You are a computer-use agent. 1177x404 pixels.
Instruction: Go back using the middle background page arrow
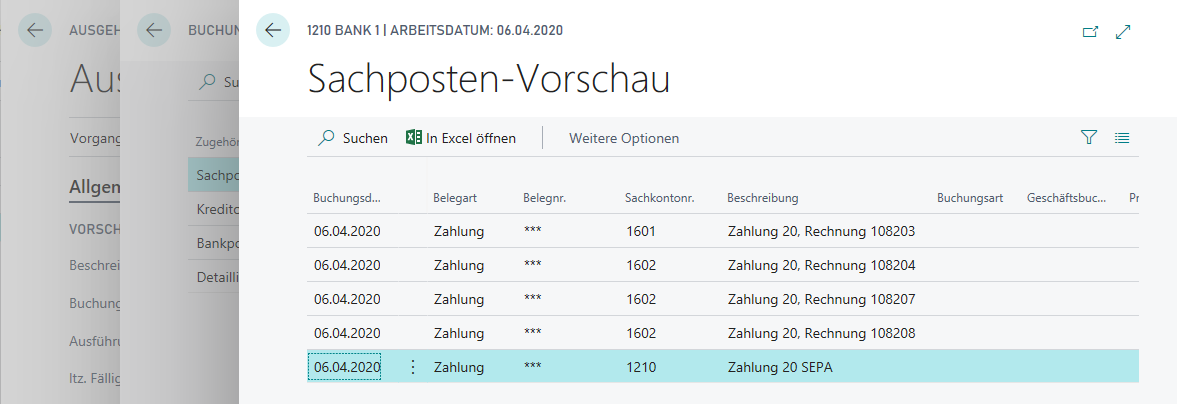pos(153,30)
